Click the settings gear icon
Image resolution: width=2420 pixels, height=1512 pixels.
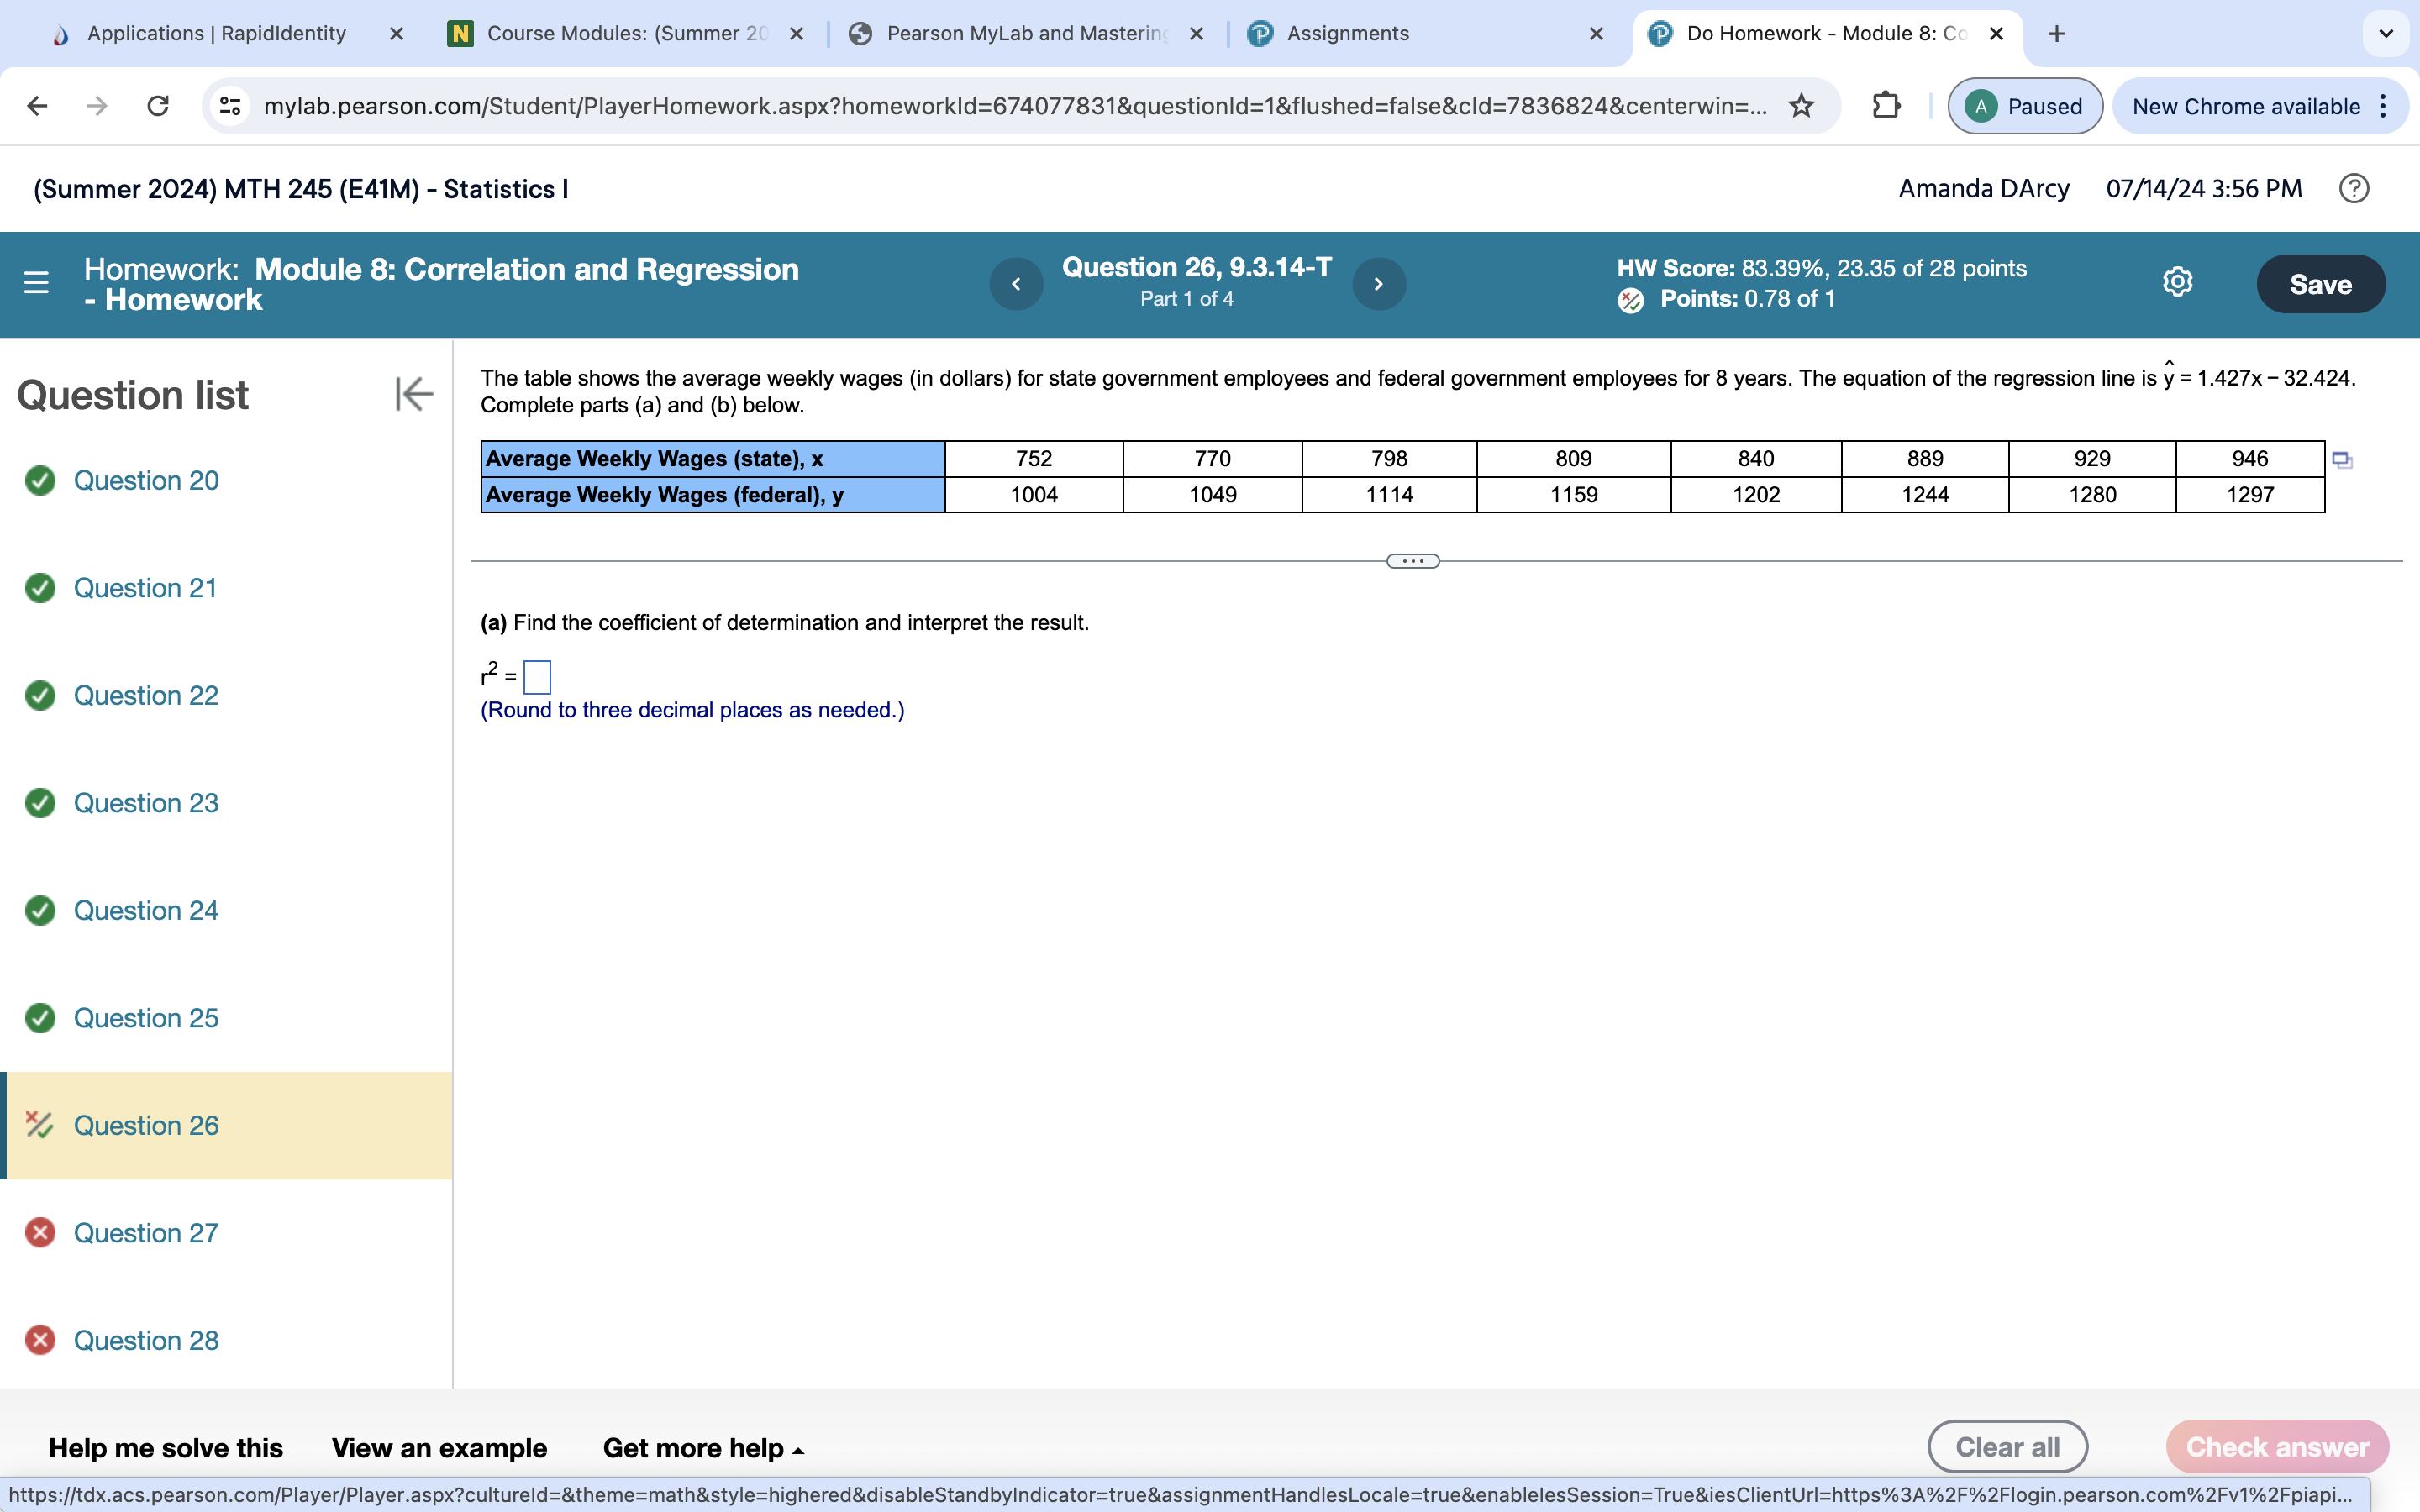click(x=2178, y=284)
